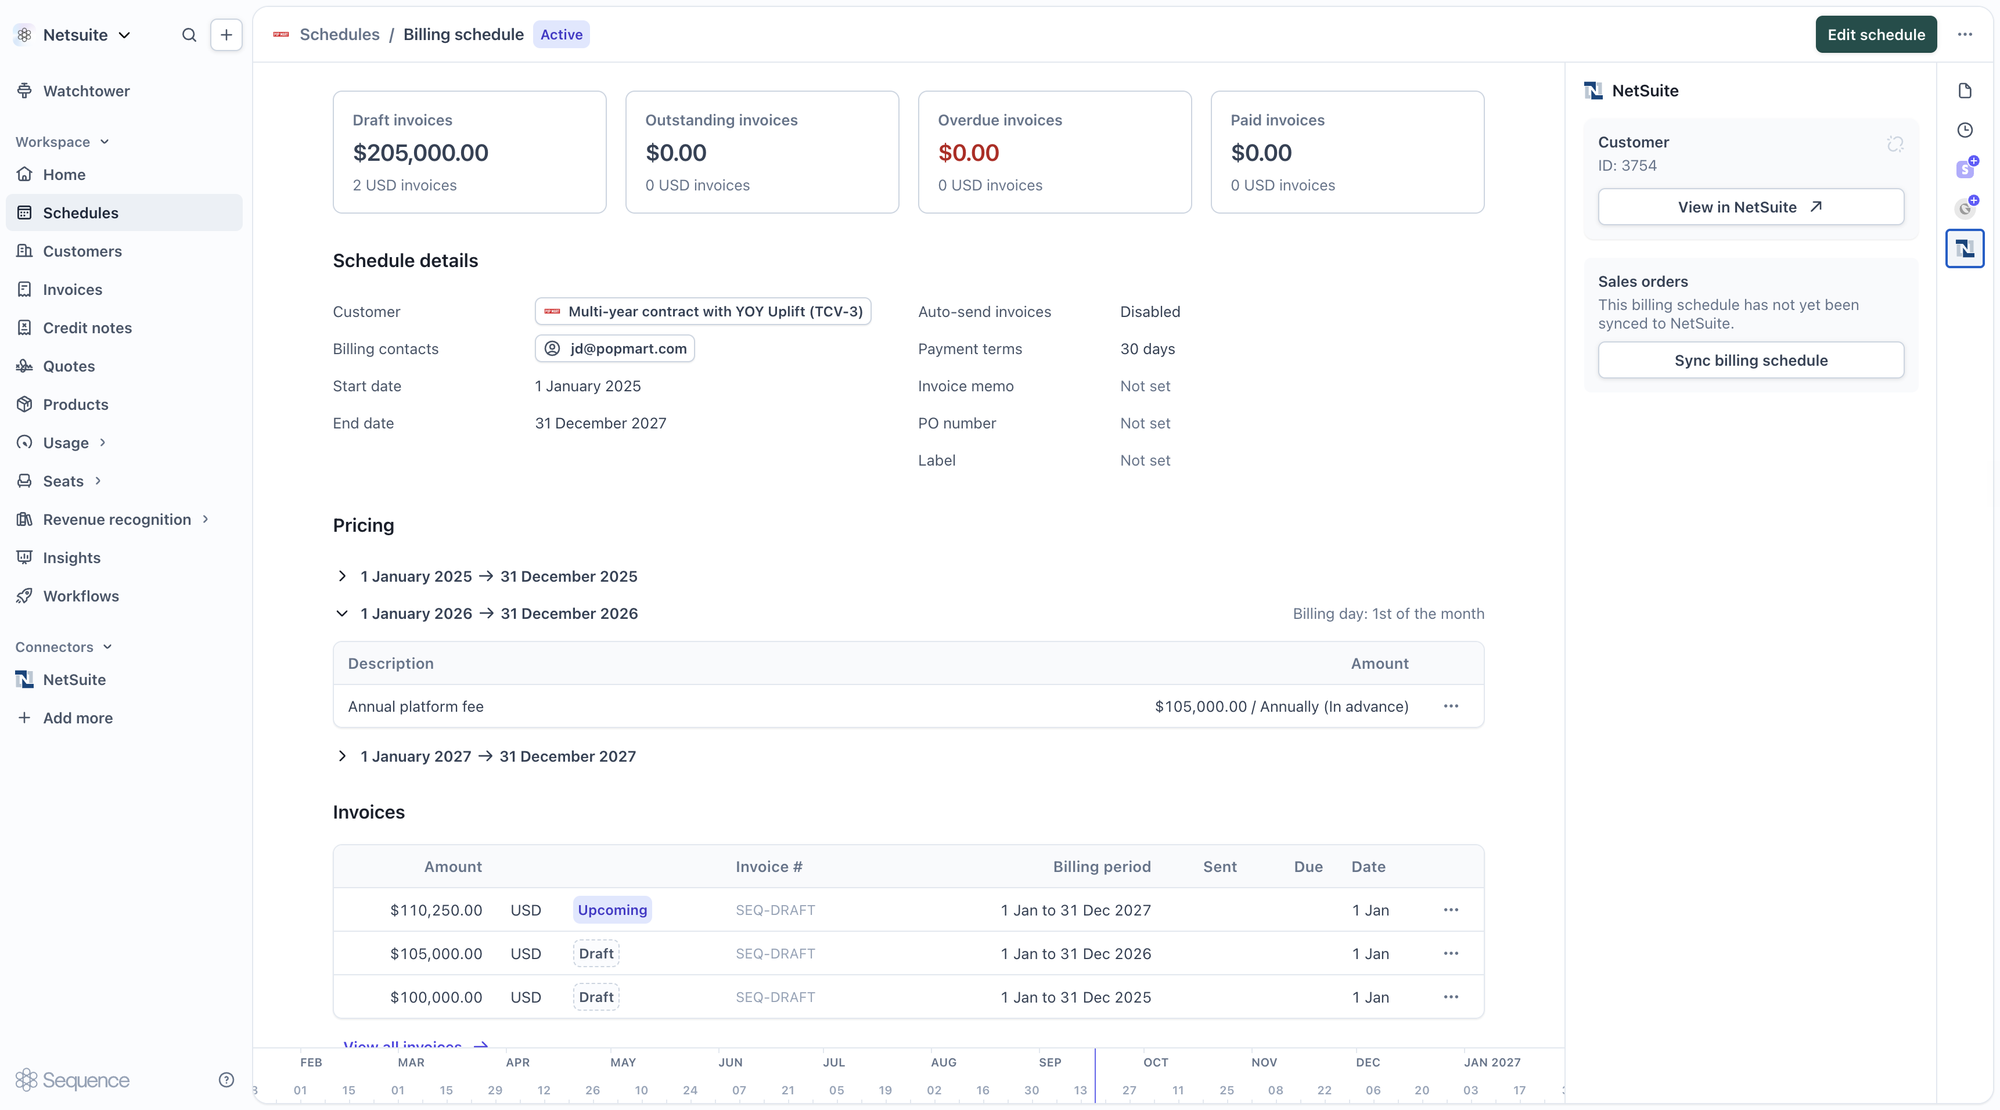Open the Customers page
This screenshot has width=2000, height=1110.
pyautogui.click(x=82, y=251)
